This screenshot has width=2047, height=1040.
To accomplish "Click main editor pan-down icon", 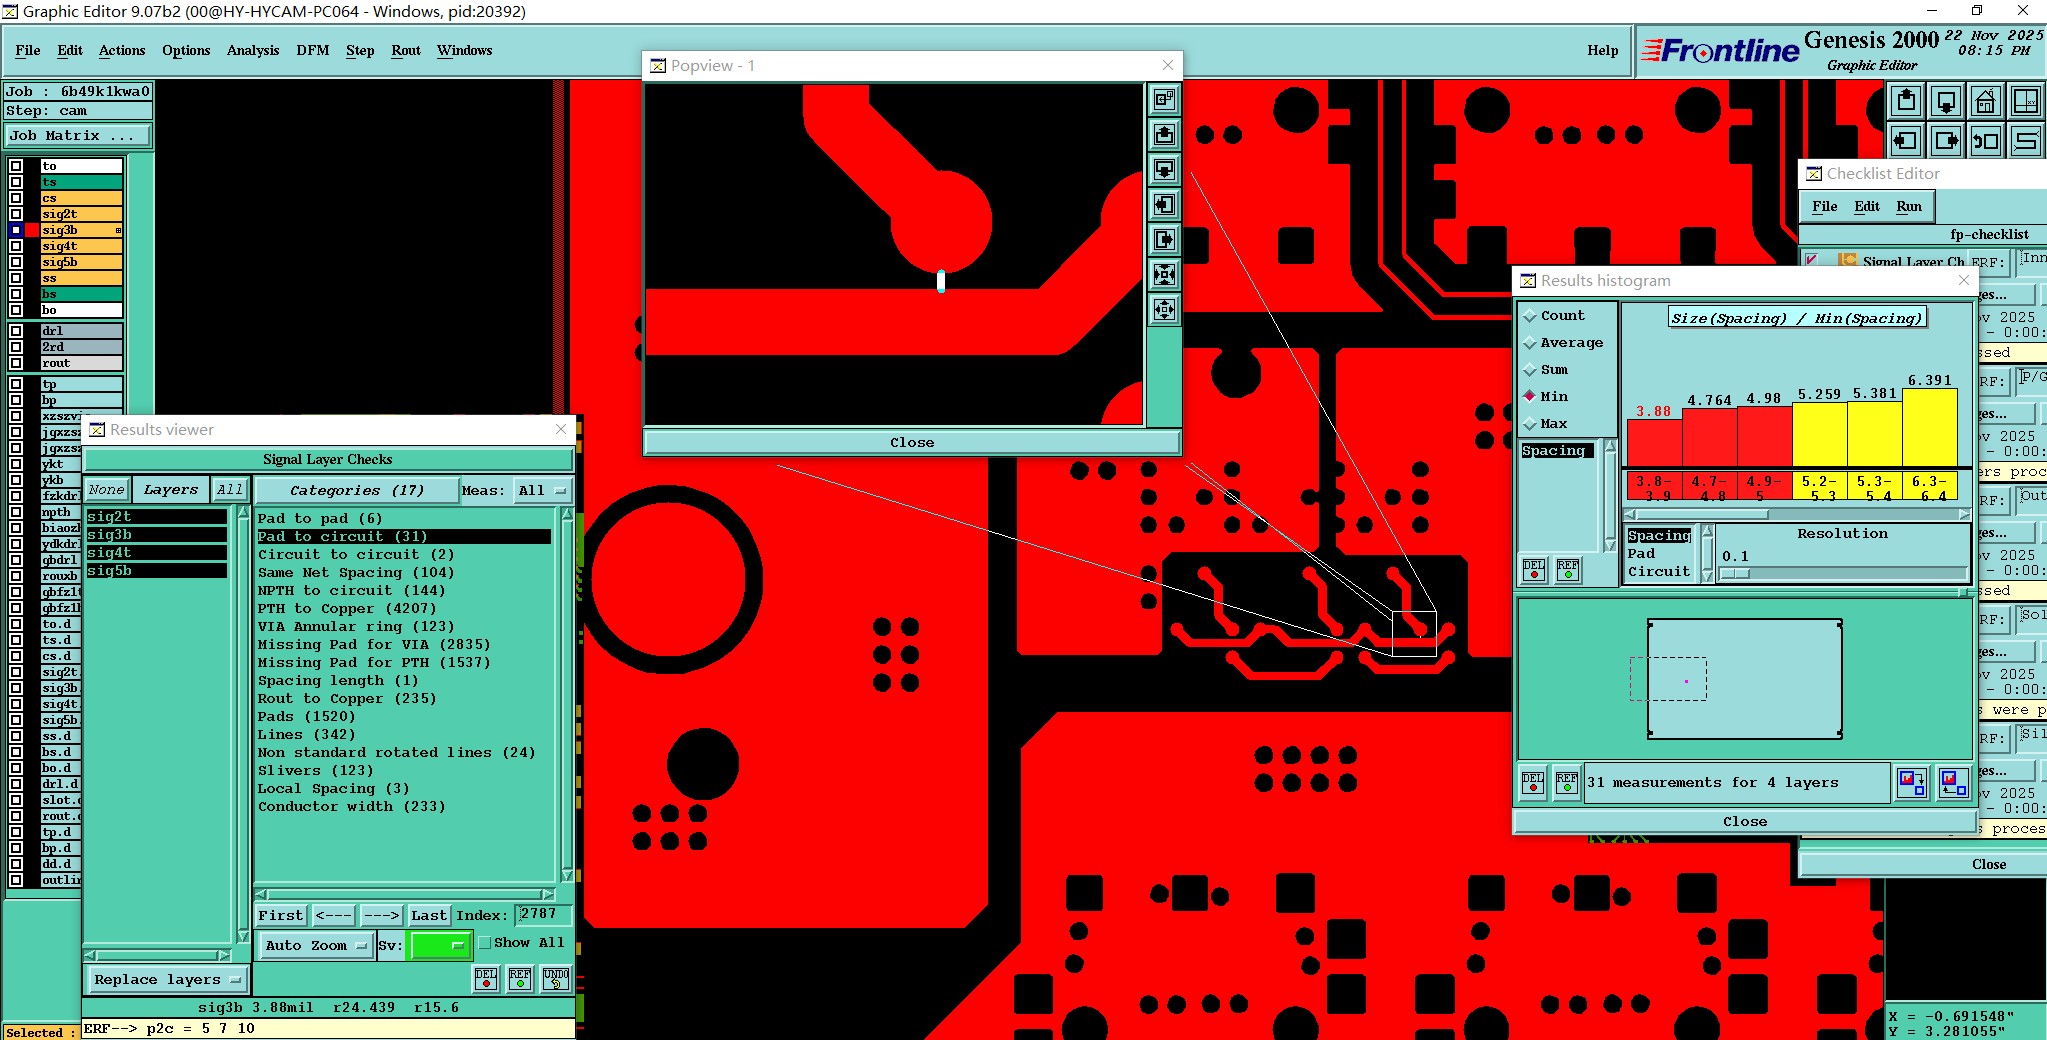I will tap(1946, 101).
